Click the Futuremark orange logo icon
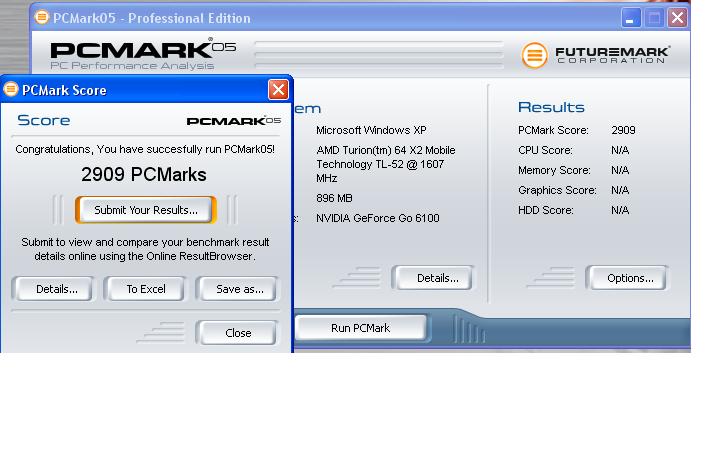The image size is (720, 450). [534, 55]
